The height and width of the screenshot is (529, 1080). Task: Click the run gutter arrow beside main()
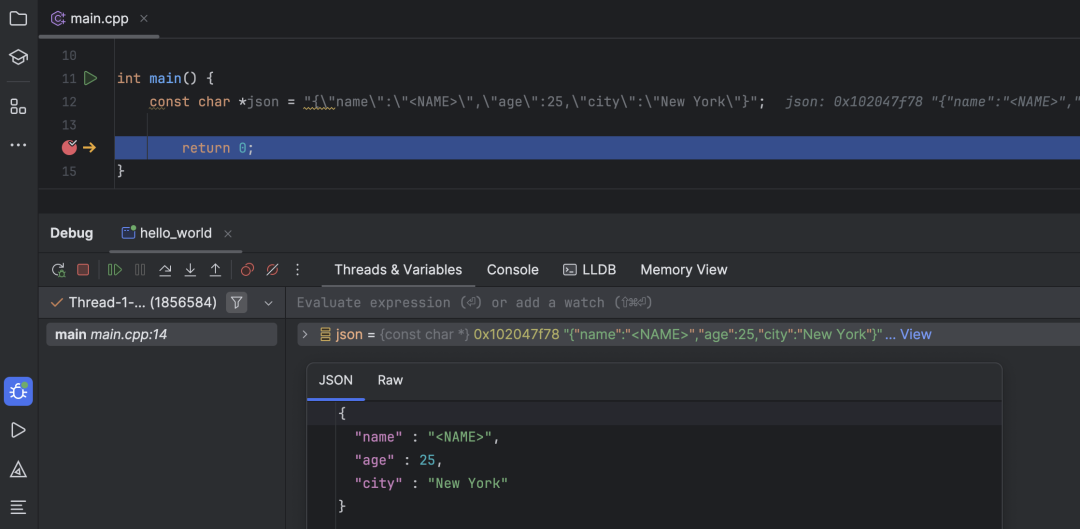pyautogui.click(x=90, y=79)
